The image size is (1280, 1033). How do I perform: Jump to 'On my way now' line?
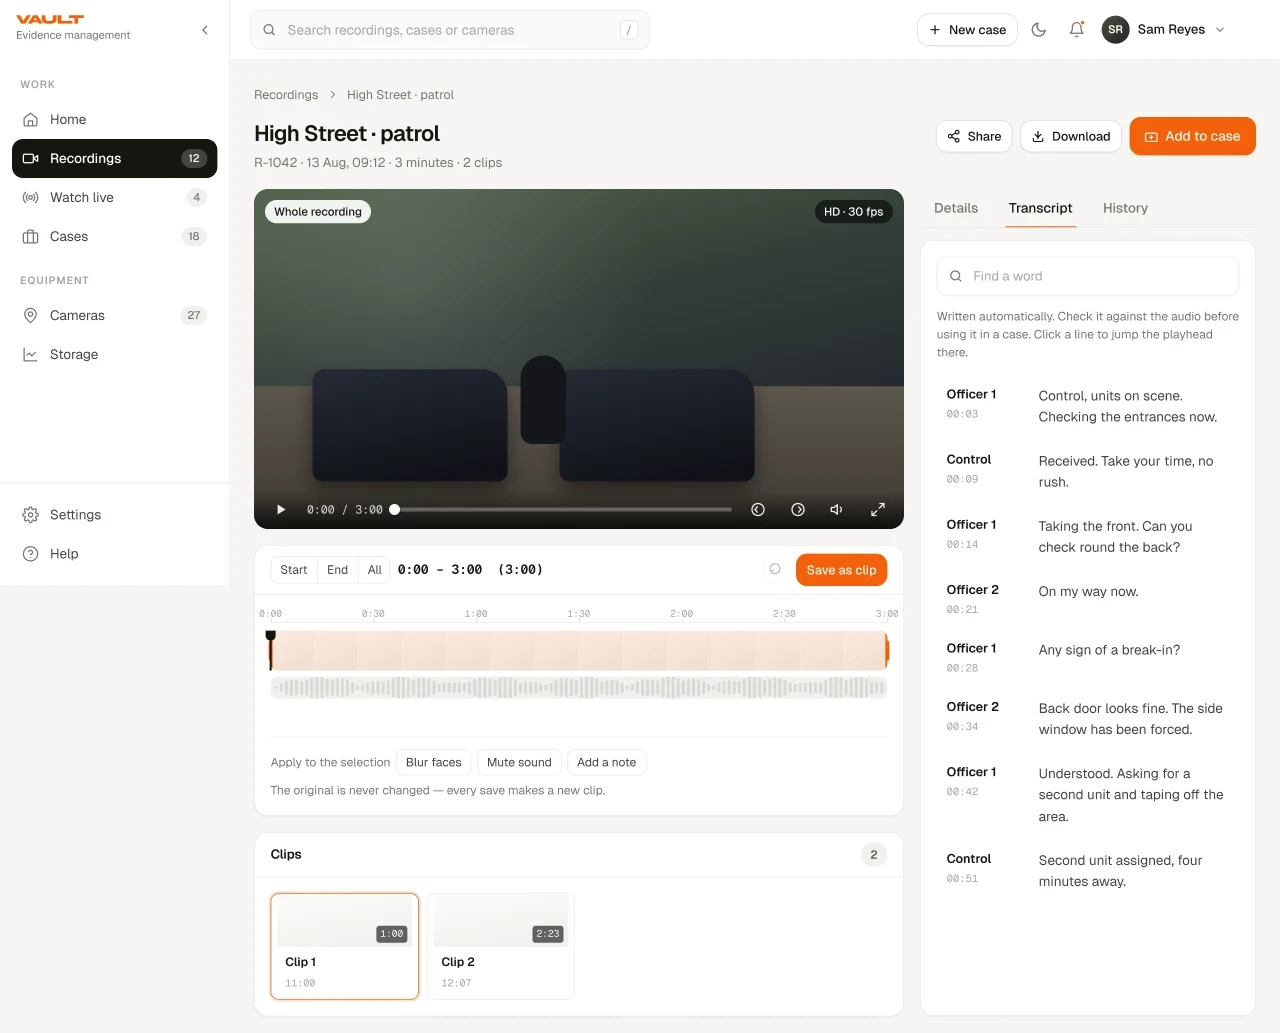pyautogui.click(x=1087, y=598)
